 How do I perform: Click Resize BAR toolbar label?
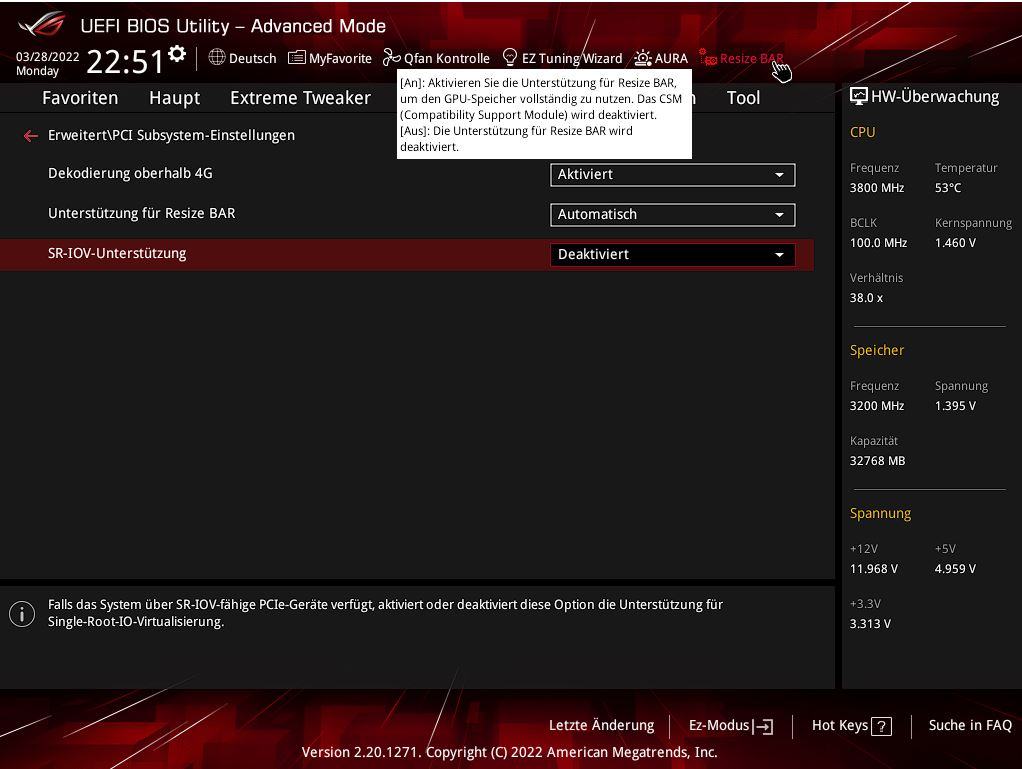752,59
